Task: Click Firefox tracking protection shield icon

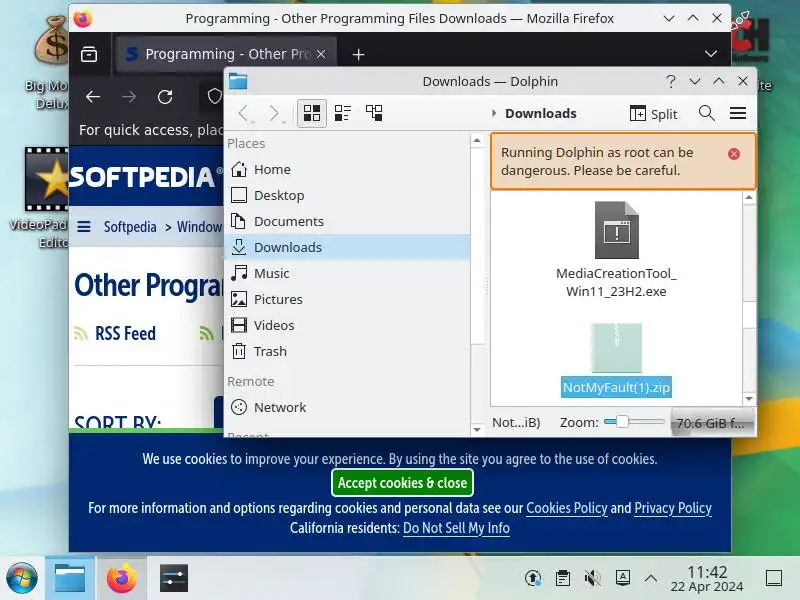Action: (x=215, y=96)
